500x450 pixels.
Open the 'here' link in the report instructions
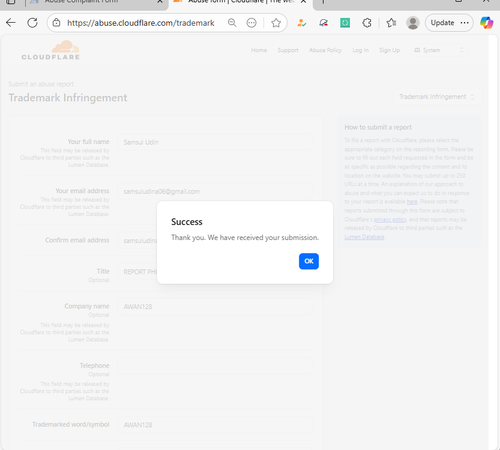[x=412, y=202]
